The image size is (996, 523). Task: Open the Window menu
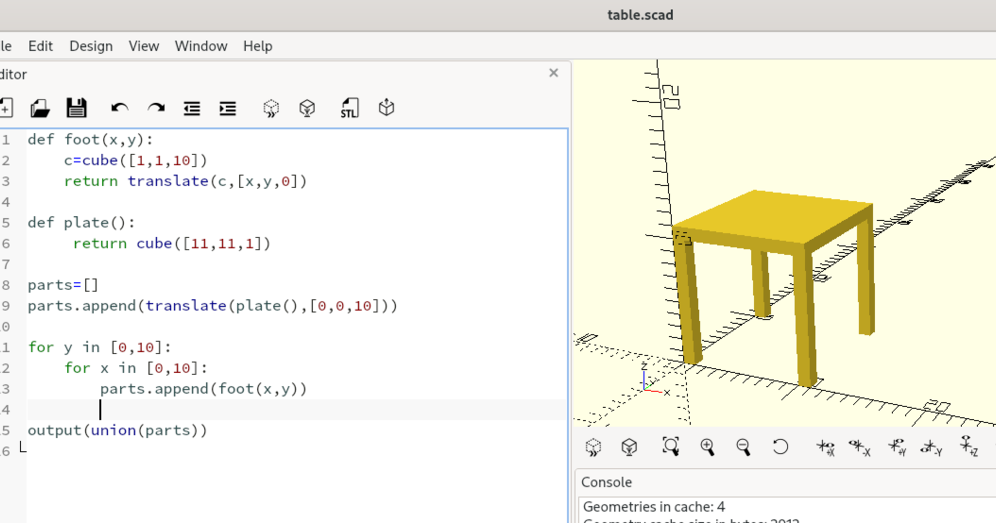(x=201, y=46)
